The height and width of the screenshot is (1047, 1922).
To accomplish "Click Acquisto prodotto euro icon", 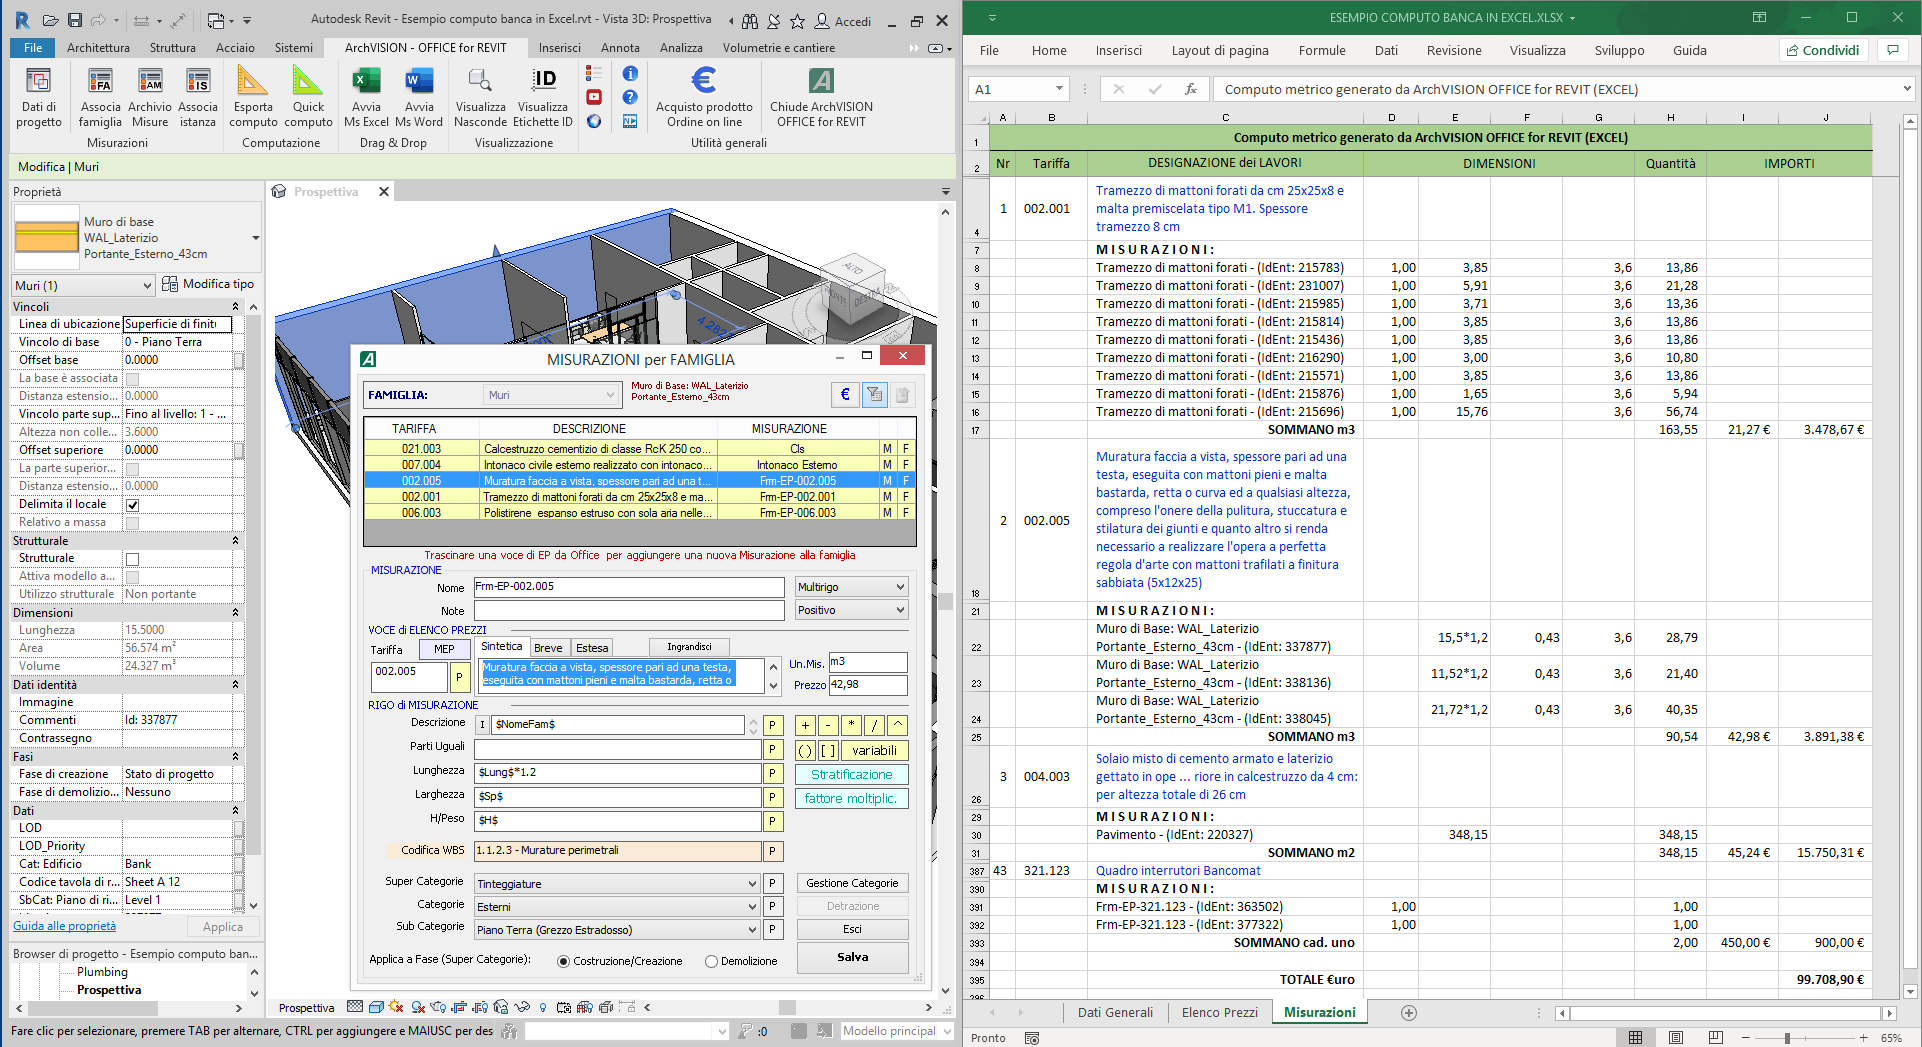I will [704, 98].
